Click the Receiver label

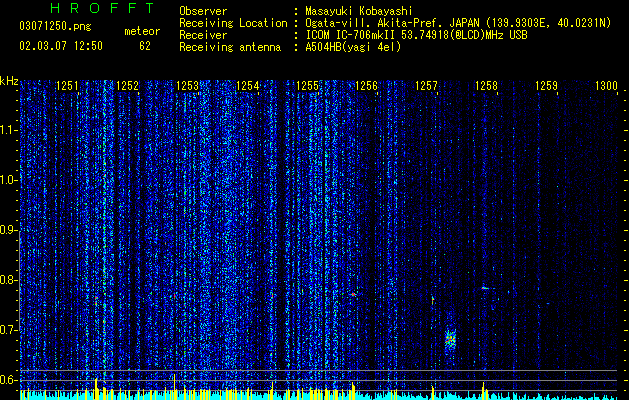click(x=203, y=35)
